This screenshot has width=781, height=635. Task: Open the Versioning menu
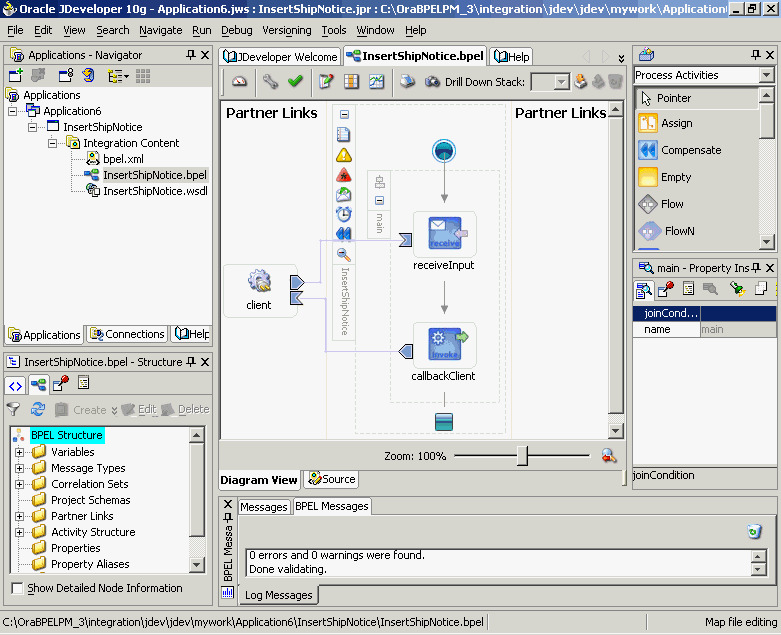286,30
